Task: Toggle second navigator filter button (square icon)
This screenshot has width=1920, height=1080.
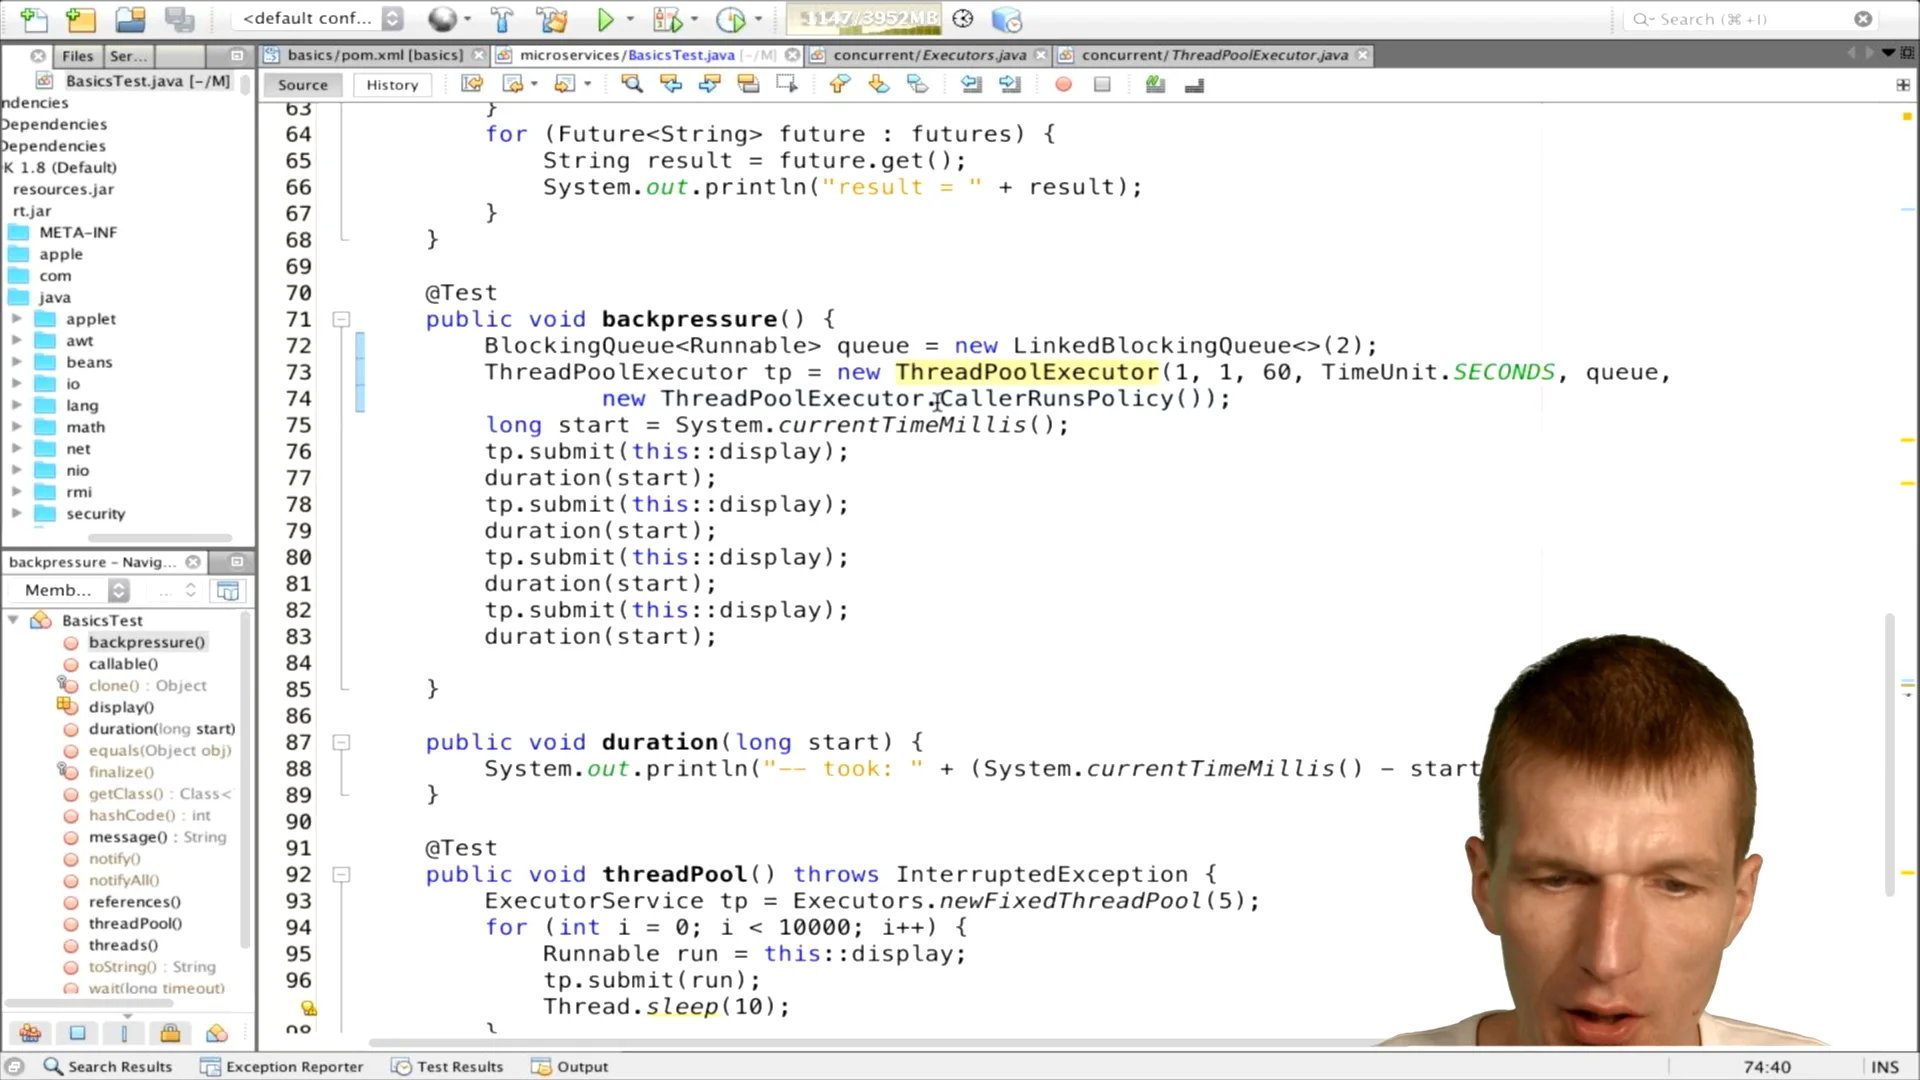Action: [x=77, y=1033]
